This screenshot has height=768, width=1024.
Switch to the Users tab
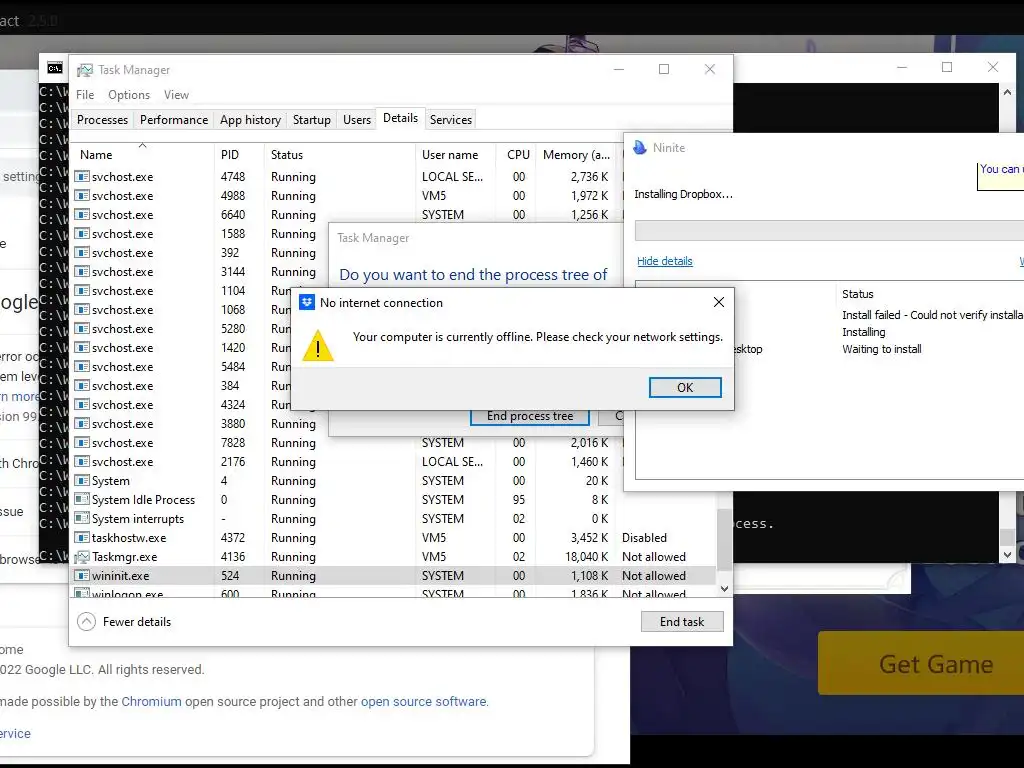pos(357,120)
